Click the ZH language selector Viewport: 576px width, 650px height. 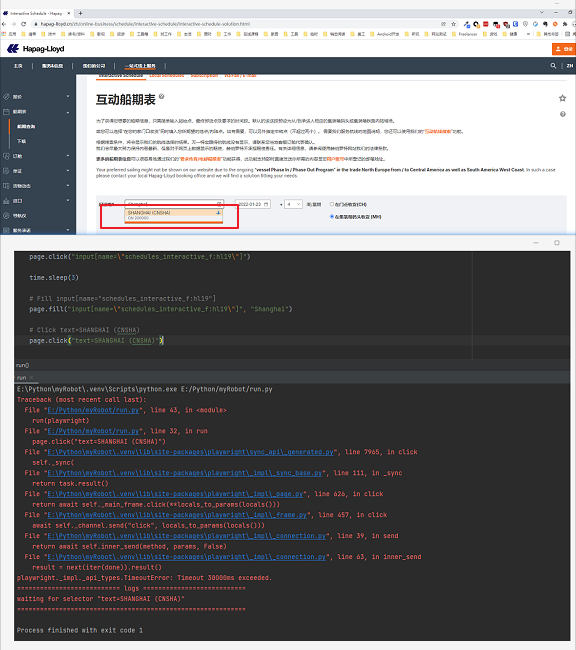(x=570, y=65)
